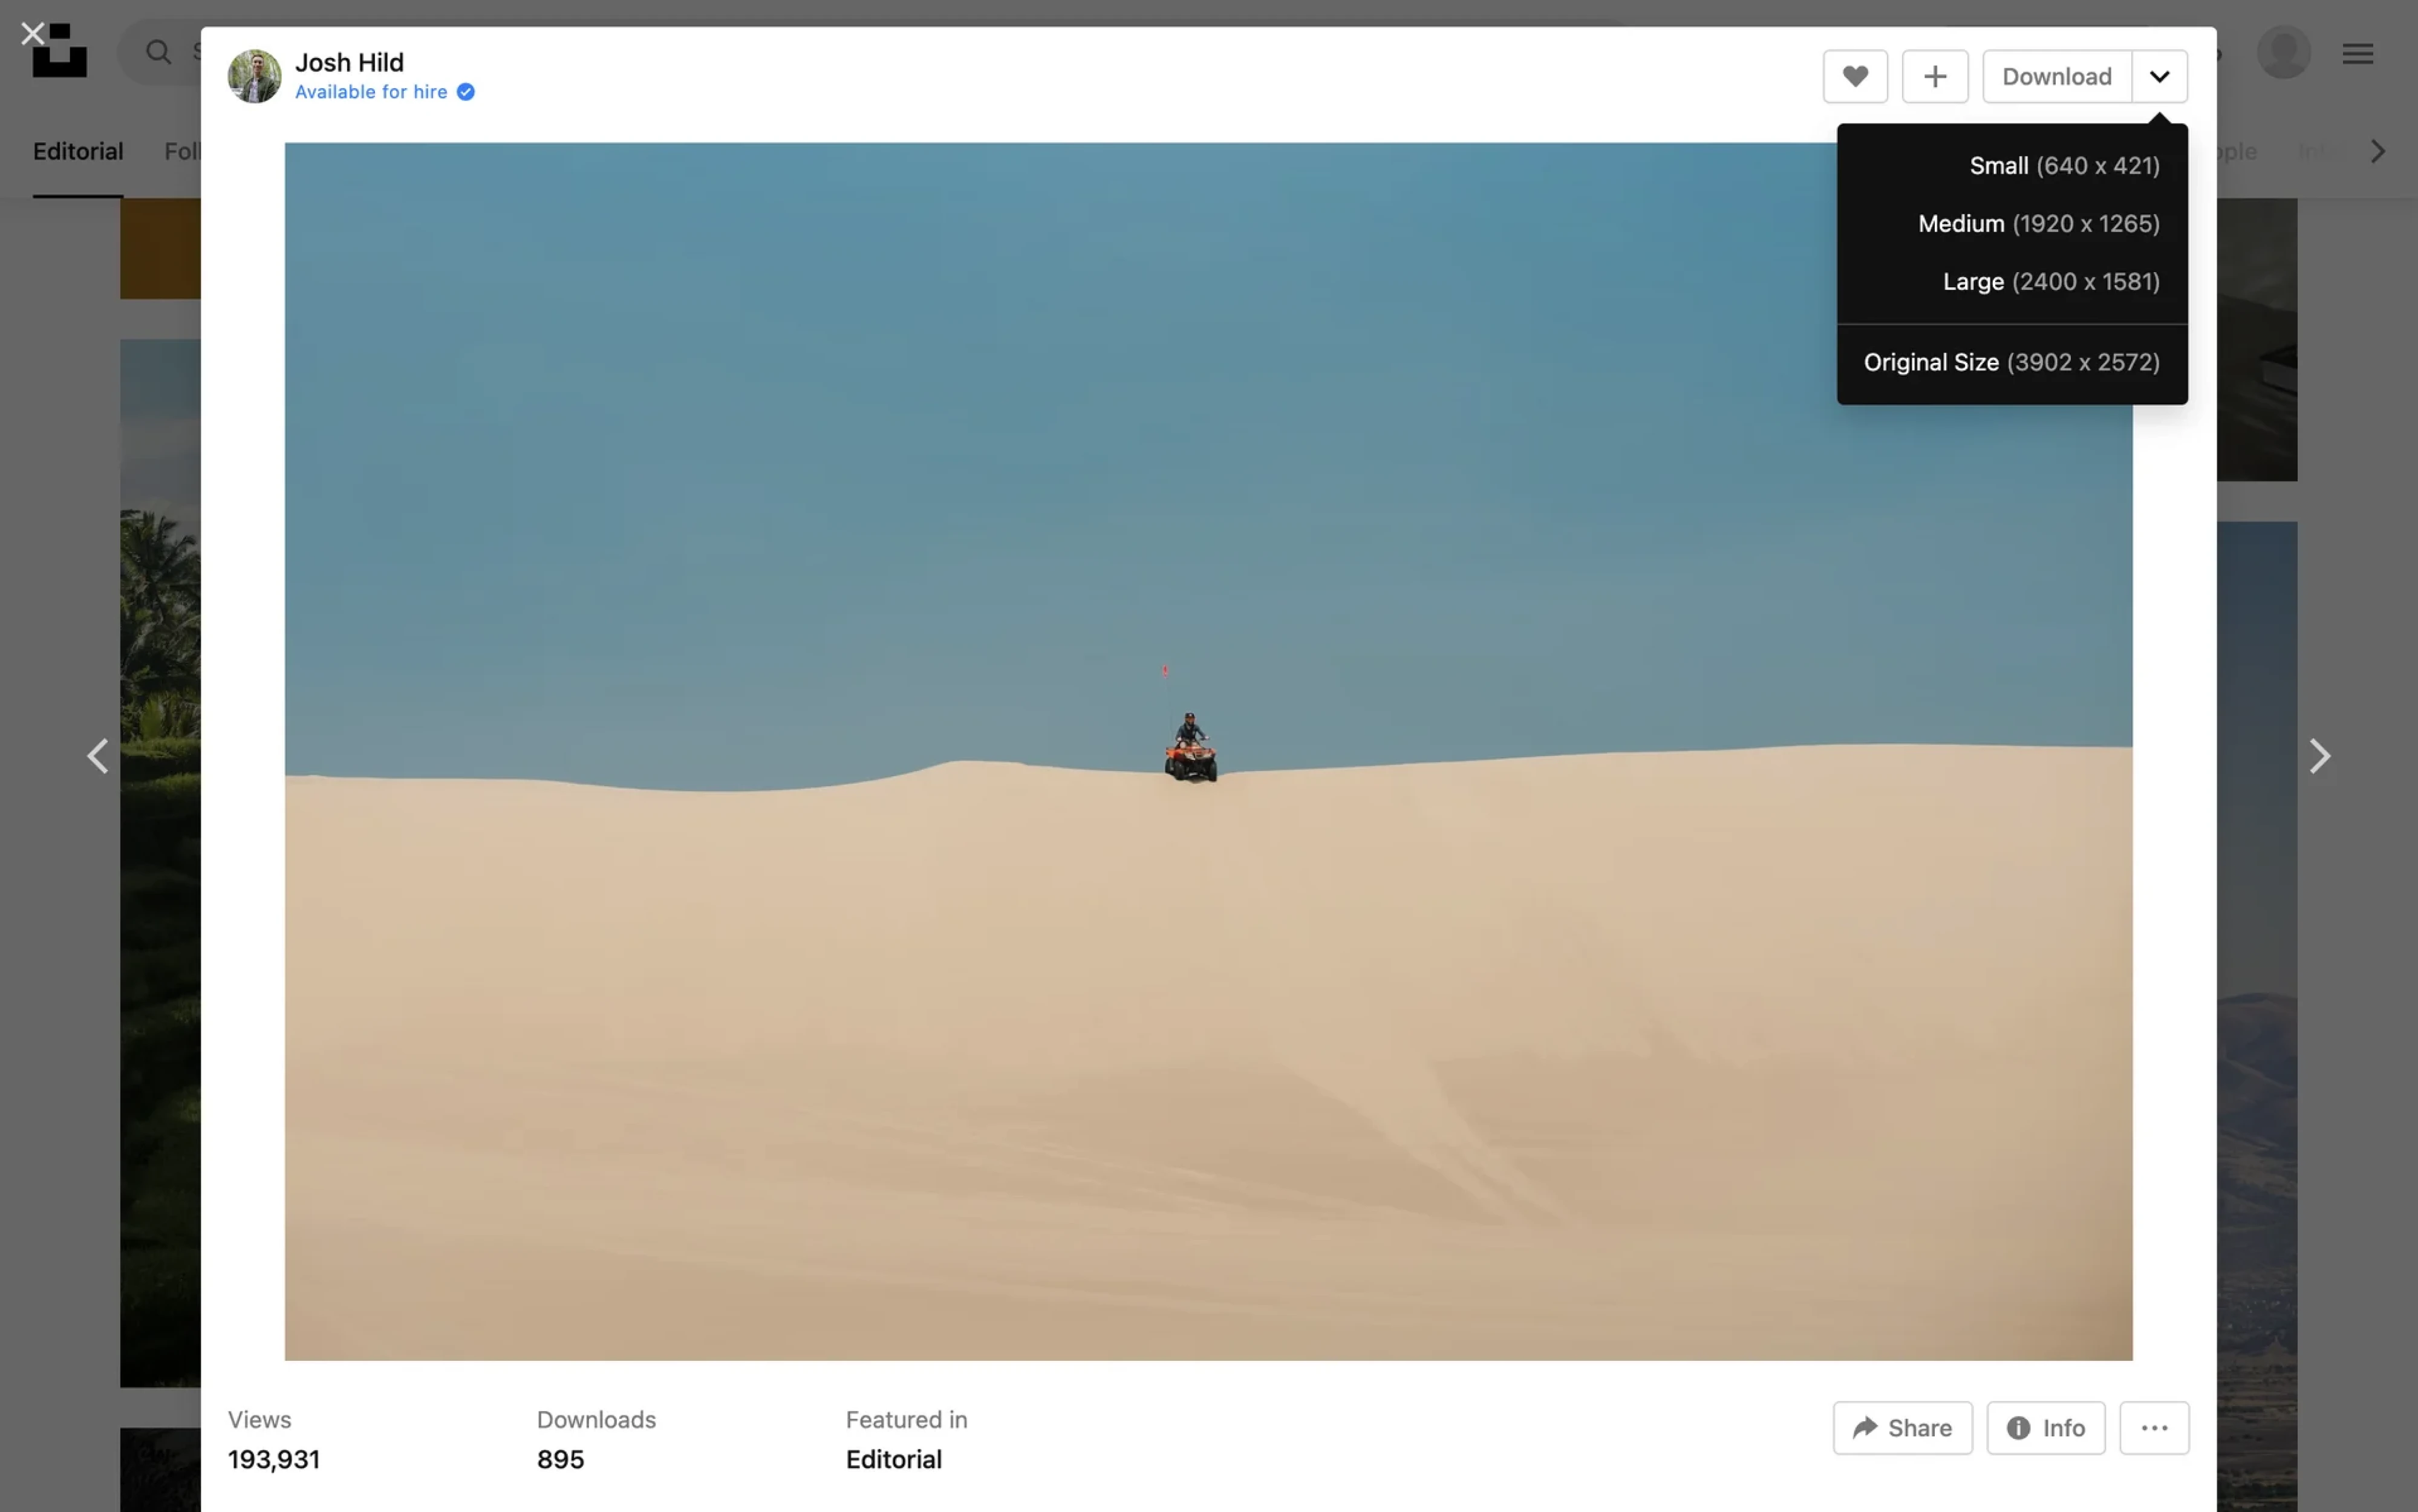Collapse the download size dropdown arrow

tap(2160, 76)
